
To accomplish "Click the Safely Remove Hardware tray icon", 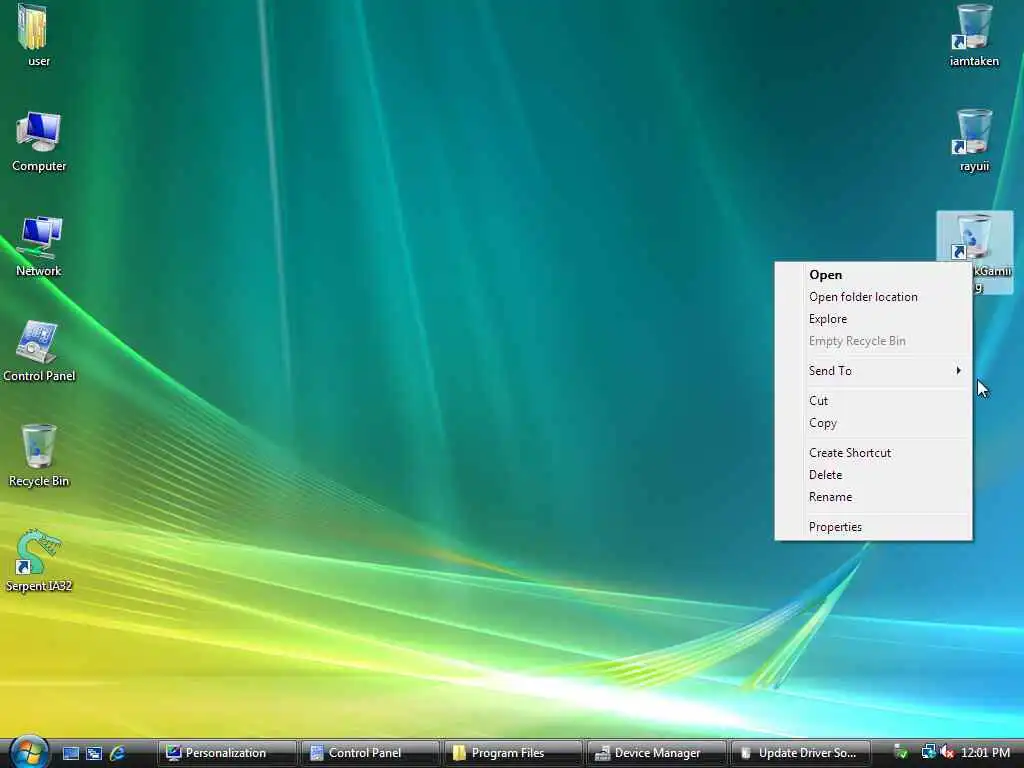I will (901, 752).
